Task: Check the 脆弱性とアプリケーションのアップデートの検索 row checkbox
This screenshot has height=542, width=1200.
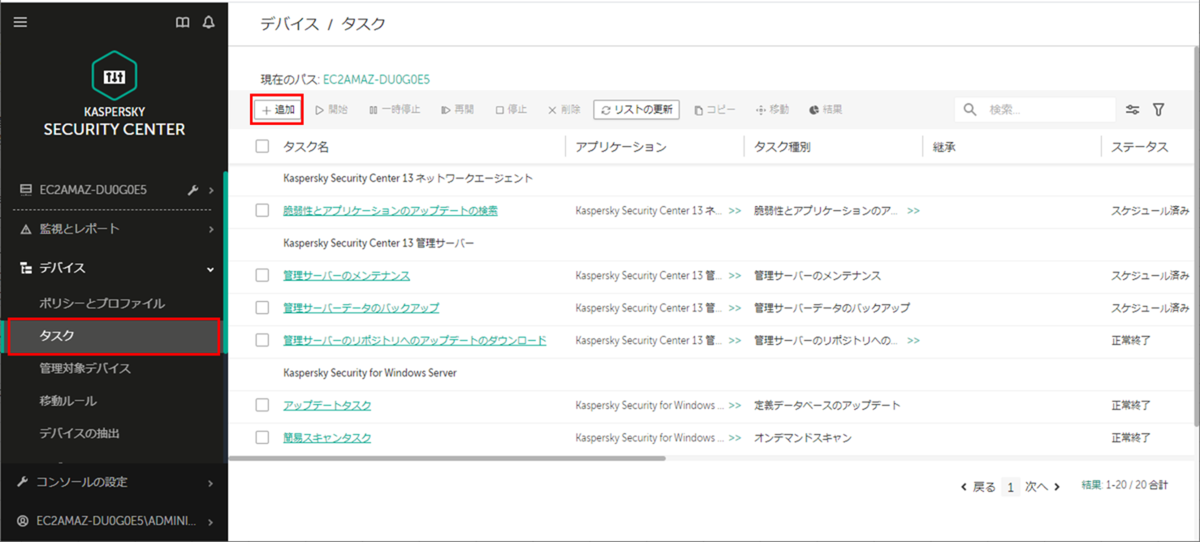Action: click(262, 210)
